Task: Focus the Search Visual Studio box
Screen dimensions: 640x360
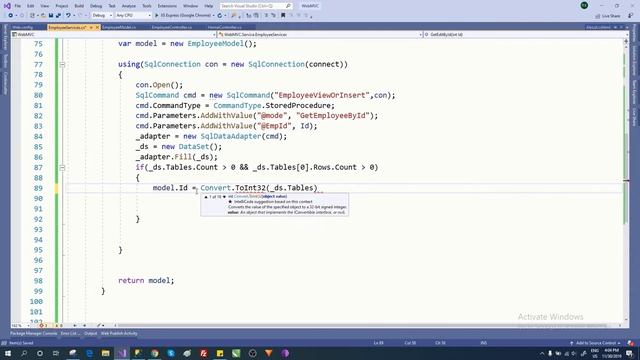Action: (256, 6)
